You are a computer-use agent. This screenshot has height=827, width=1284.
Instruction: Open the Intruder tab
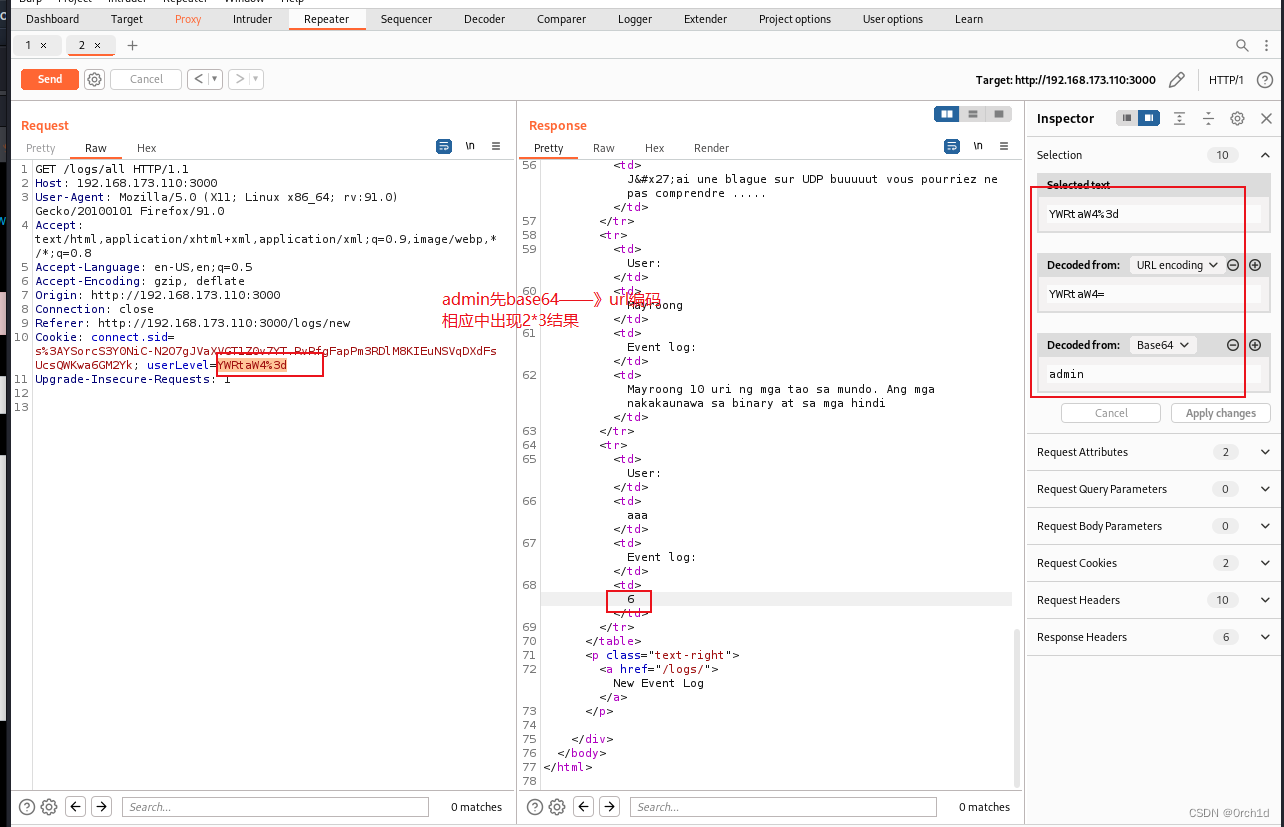coord(252,19)
